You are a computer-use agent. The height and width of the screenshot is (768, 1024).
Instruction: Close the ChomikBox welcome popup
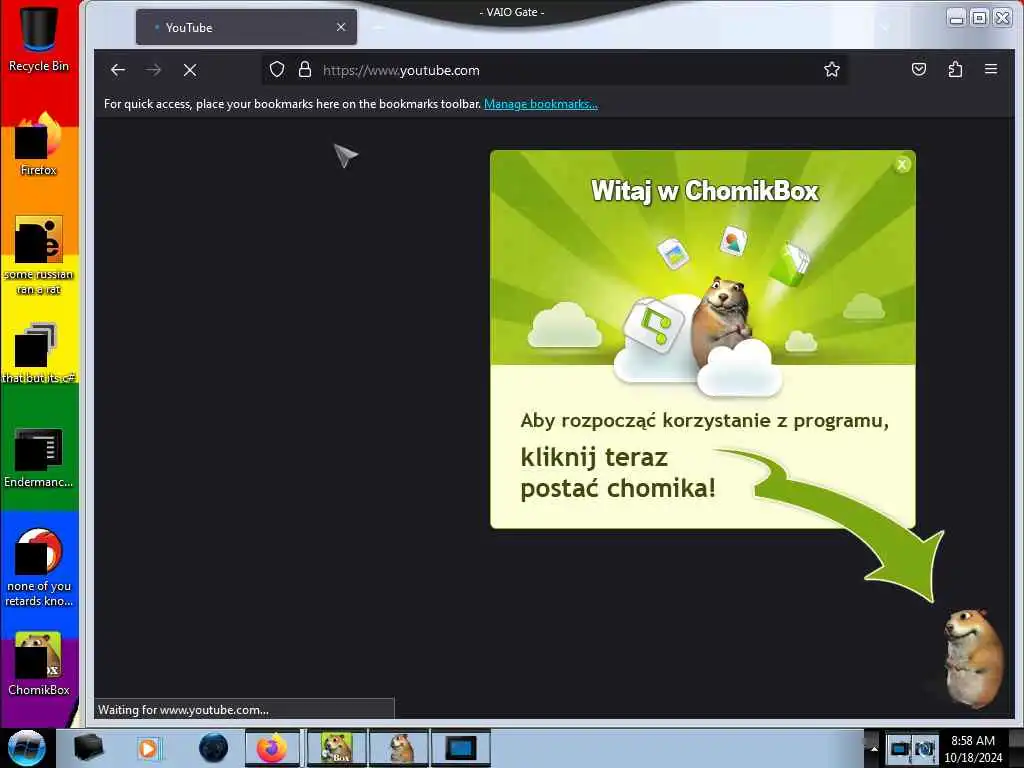902,165
